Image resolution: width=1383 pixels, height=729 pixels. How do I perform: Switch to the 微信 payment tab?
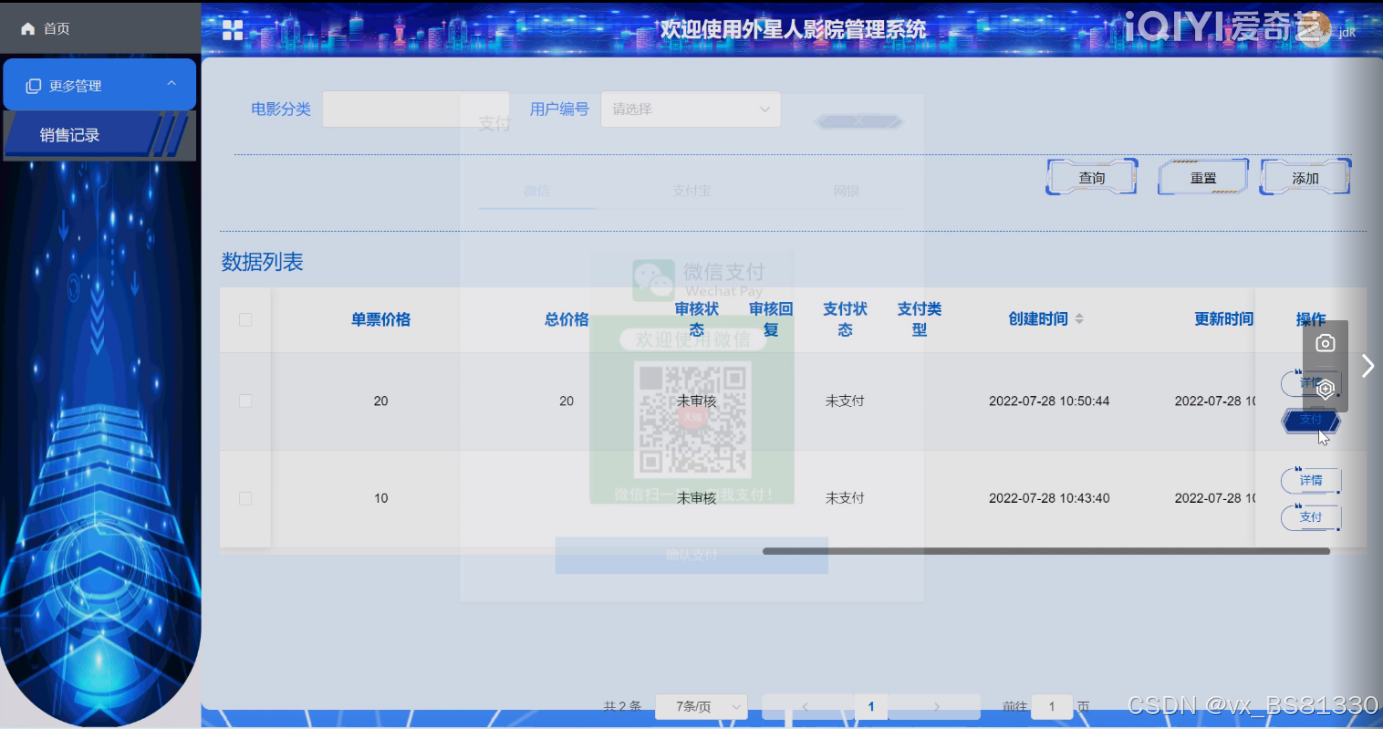pos(537,190)
